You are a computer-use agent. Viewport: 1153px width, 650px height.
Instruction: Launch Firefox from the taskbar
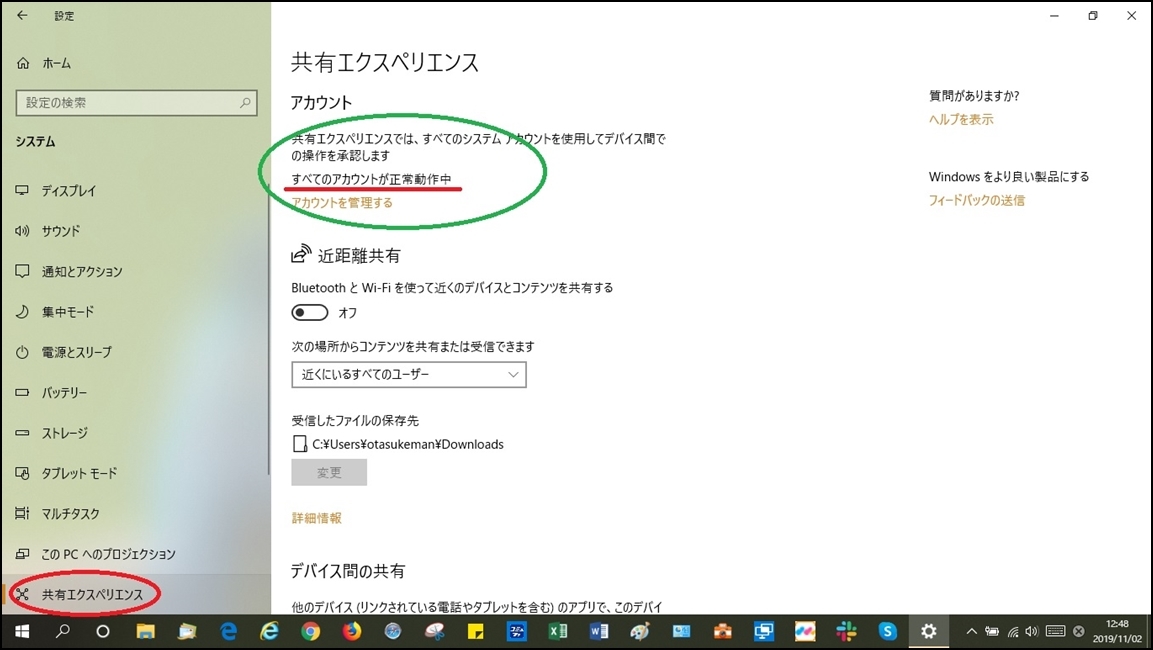(x=351, y=631)
